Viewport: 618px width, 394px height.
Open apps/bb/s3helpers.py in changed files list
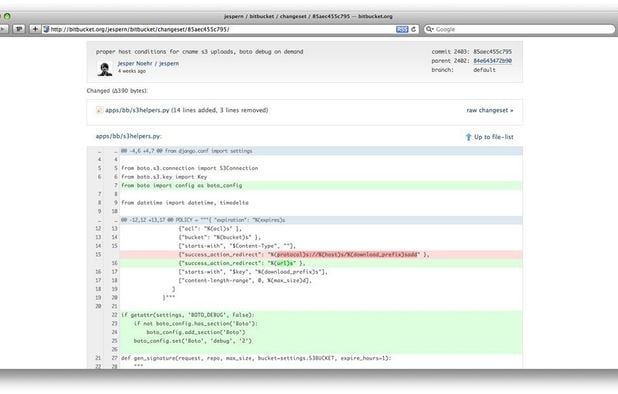(137, 110)
